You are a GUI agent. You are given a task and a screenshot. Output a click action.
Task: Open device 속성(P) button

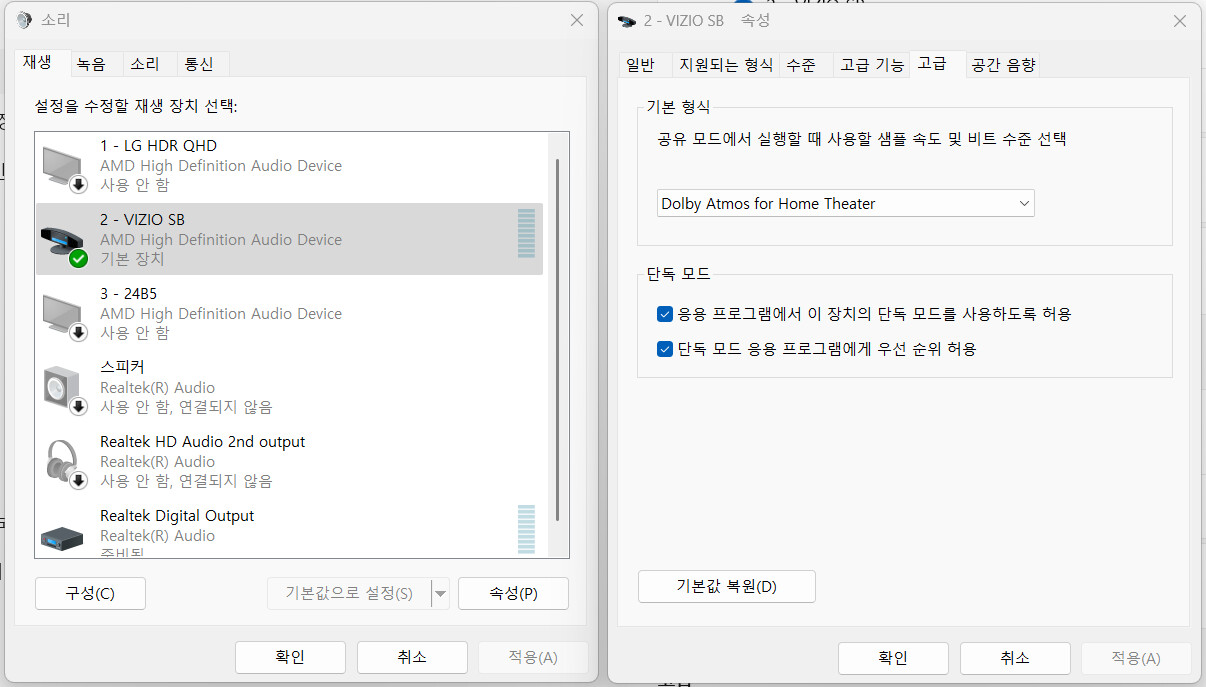[x=513, y=593]
